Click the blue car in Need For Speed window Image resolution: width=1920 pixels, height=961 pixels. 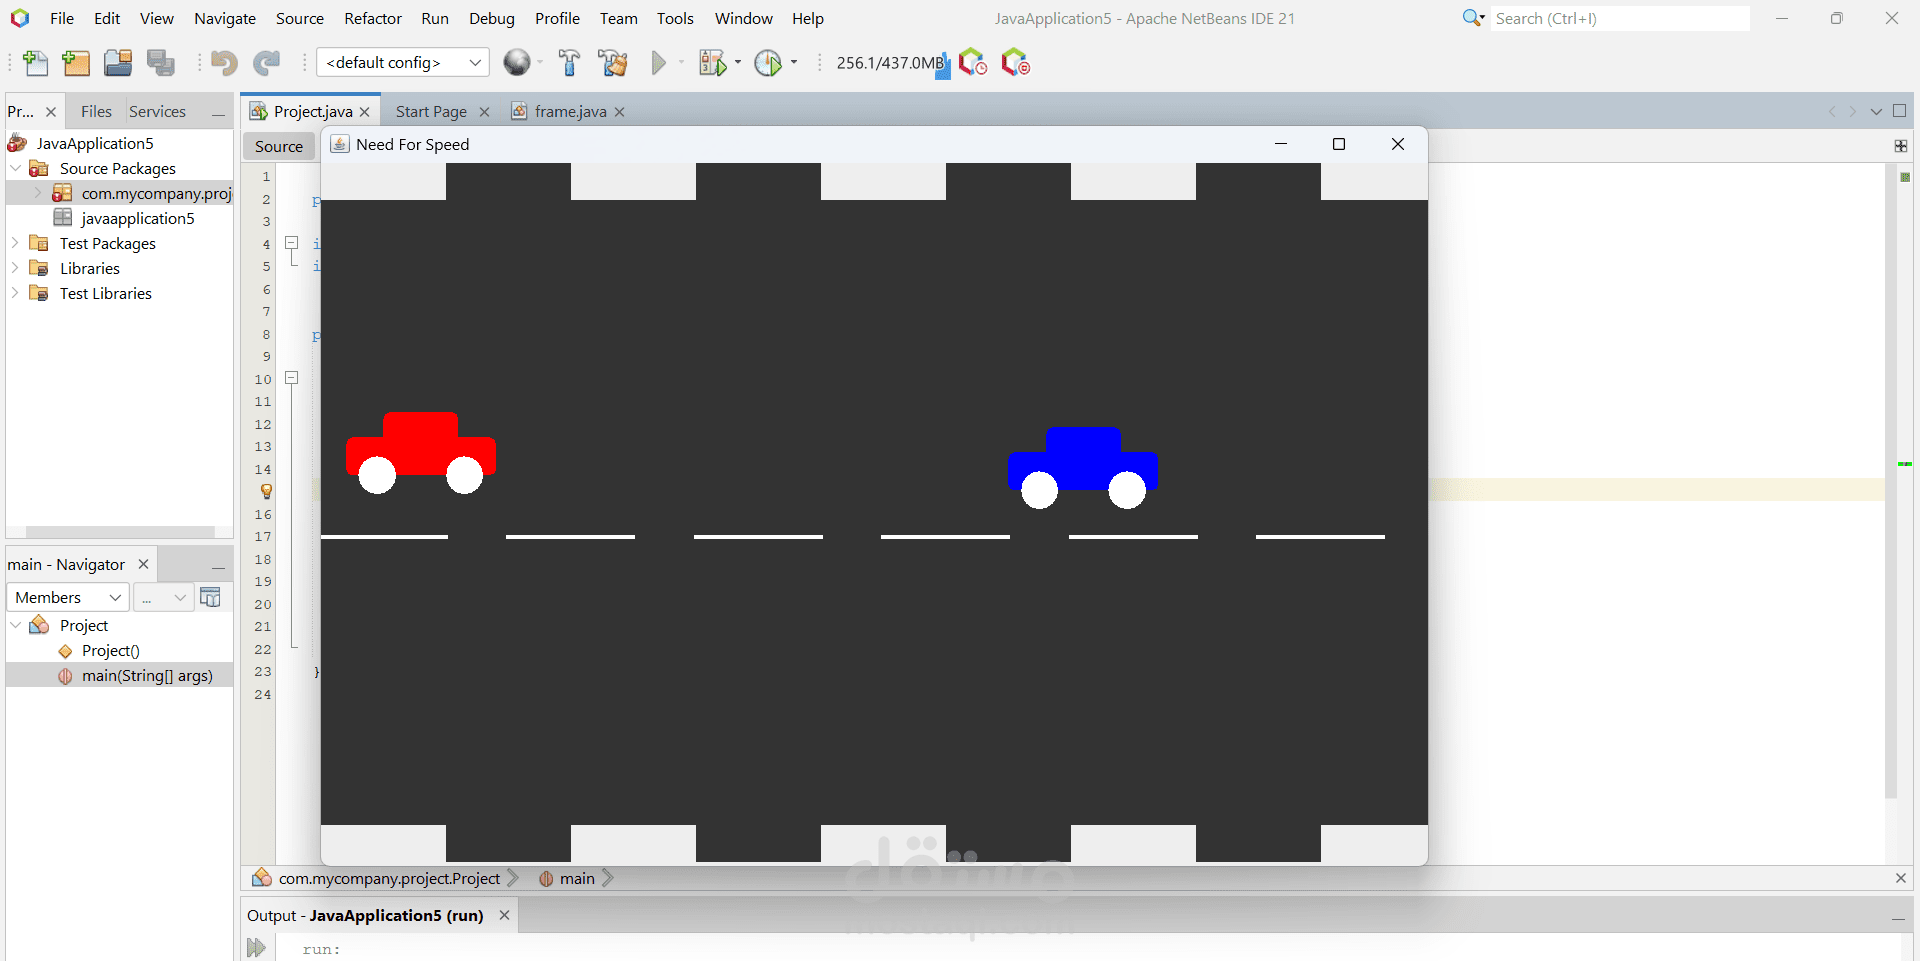(x=1083, y=468)
